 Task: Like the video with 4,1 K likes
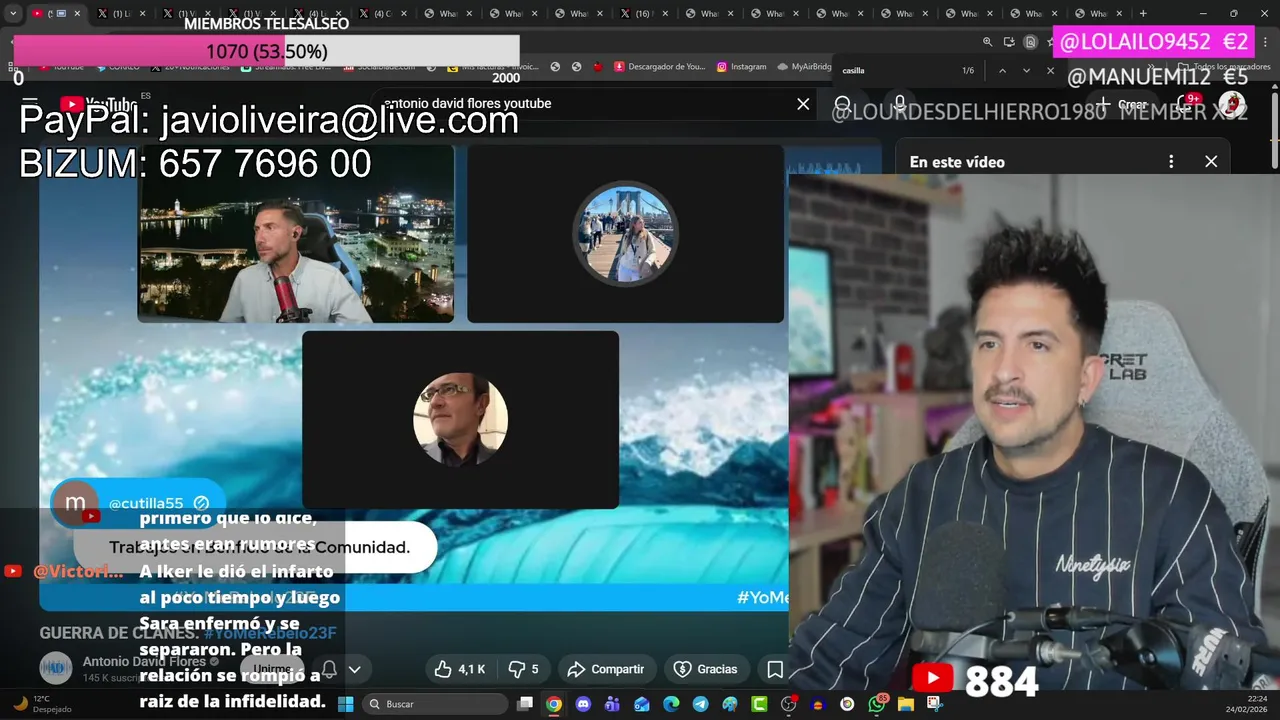pos(460,669)
